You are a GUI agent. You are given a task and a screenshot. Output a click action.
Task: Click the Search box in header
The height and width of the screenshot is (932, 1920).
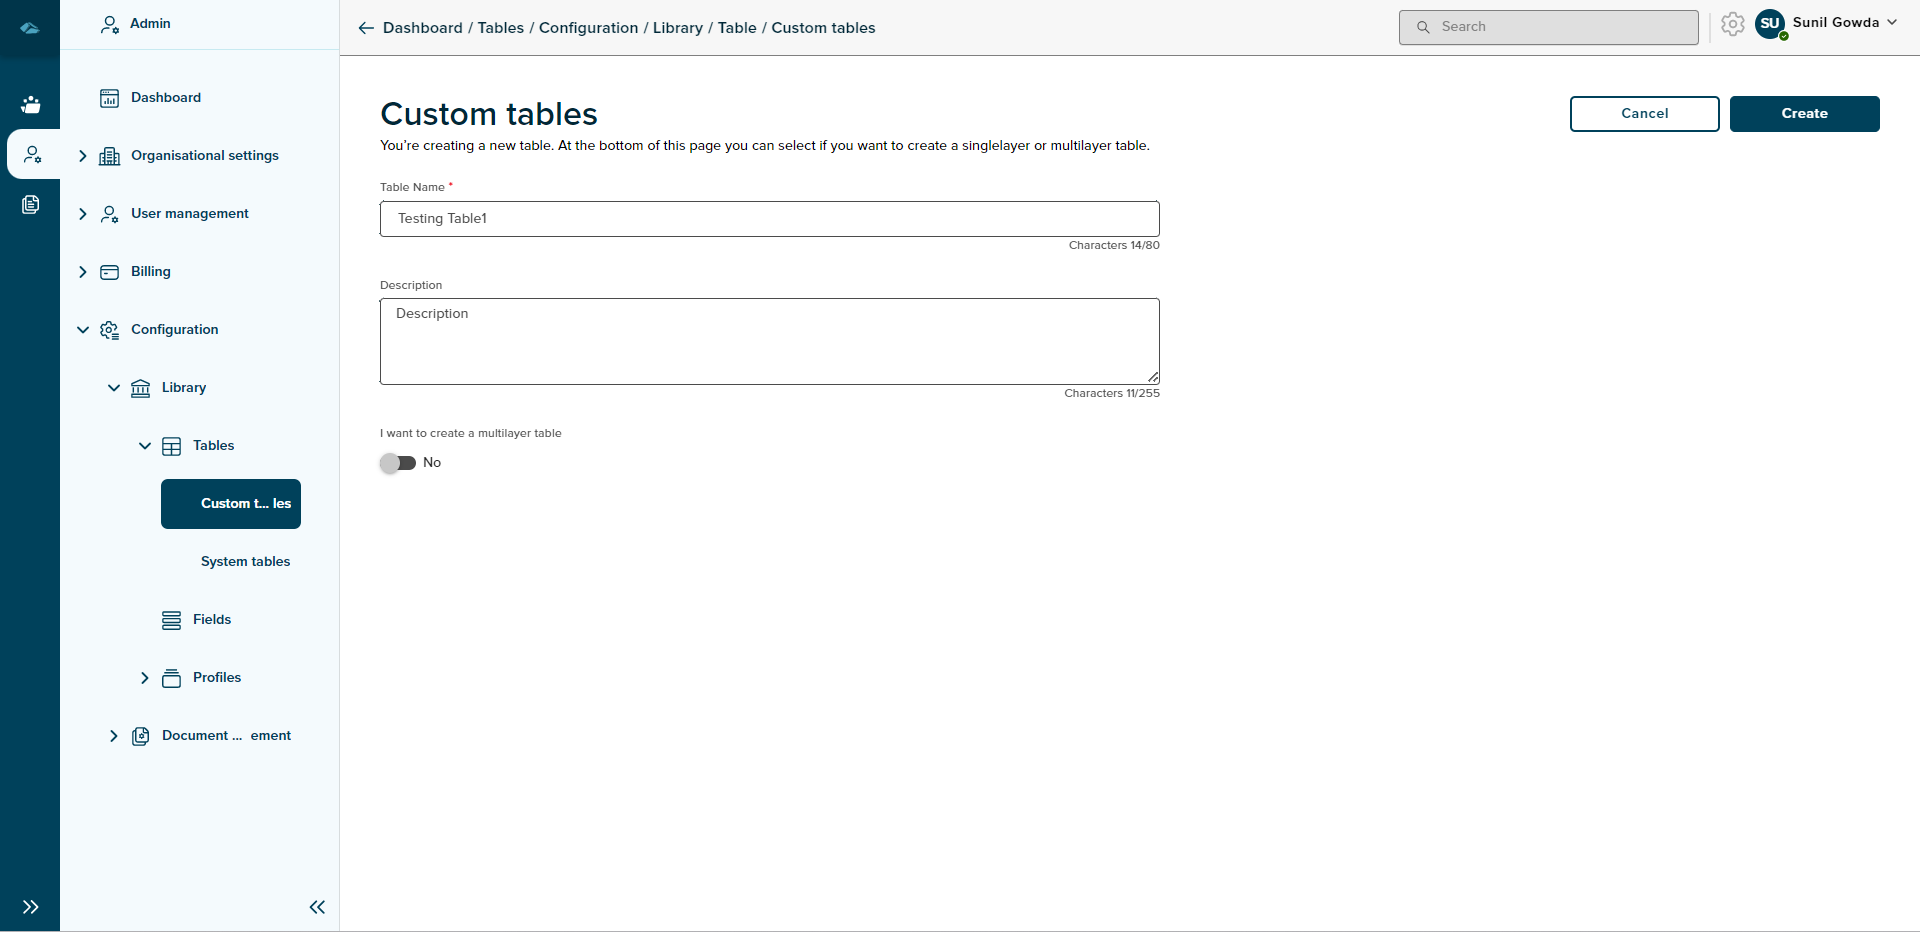(1548, 27)
